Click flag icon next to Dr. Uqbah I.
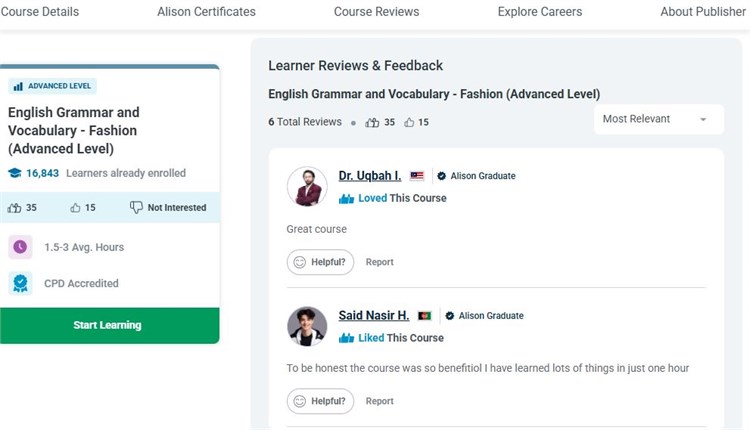Image resolution: width=750 pixels, height=431 pixels. tap(417, 176)
